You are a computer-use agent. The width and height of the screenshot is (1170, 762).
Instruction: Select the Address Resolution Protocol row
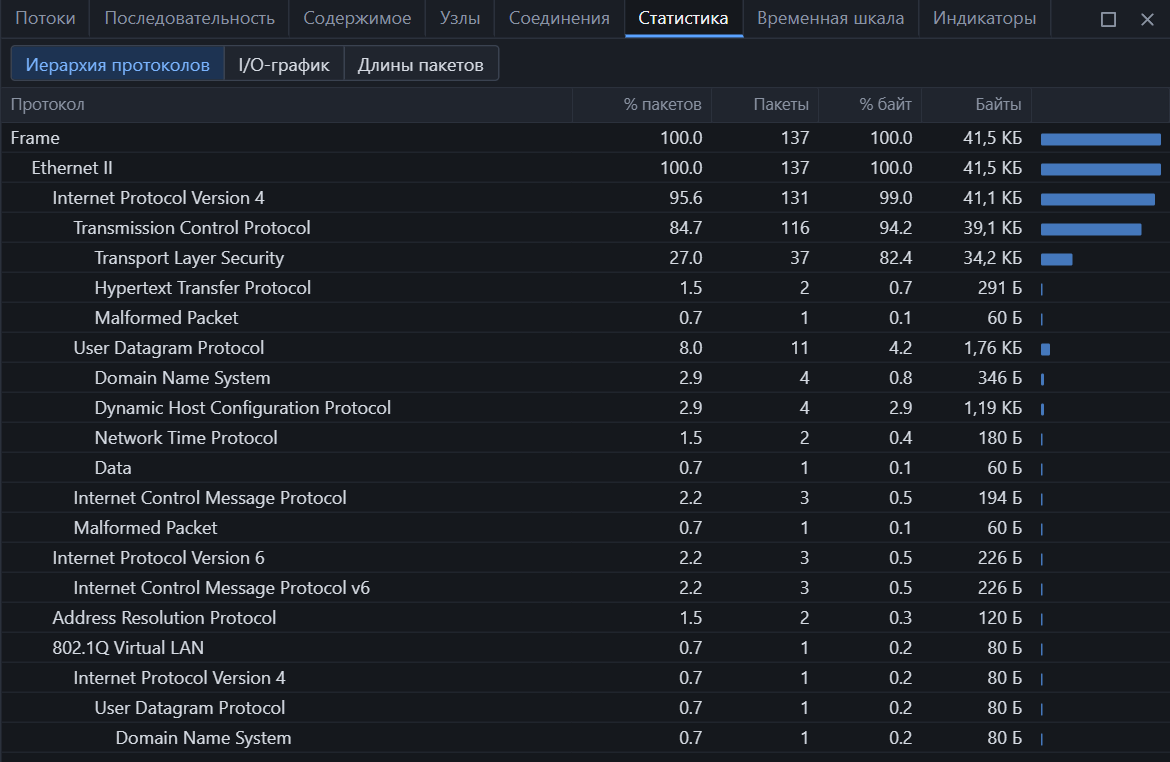[585, 618]
